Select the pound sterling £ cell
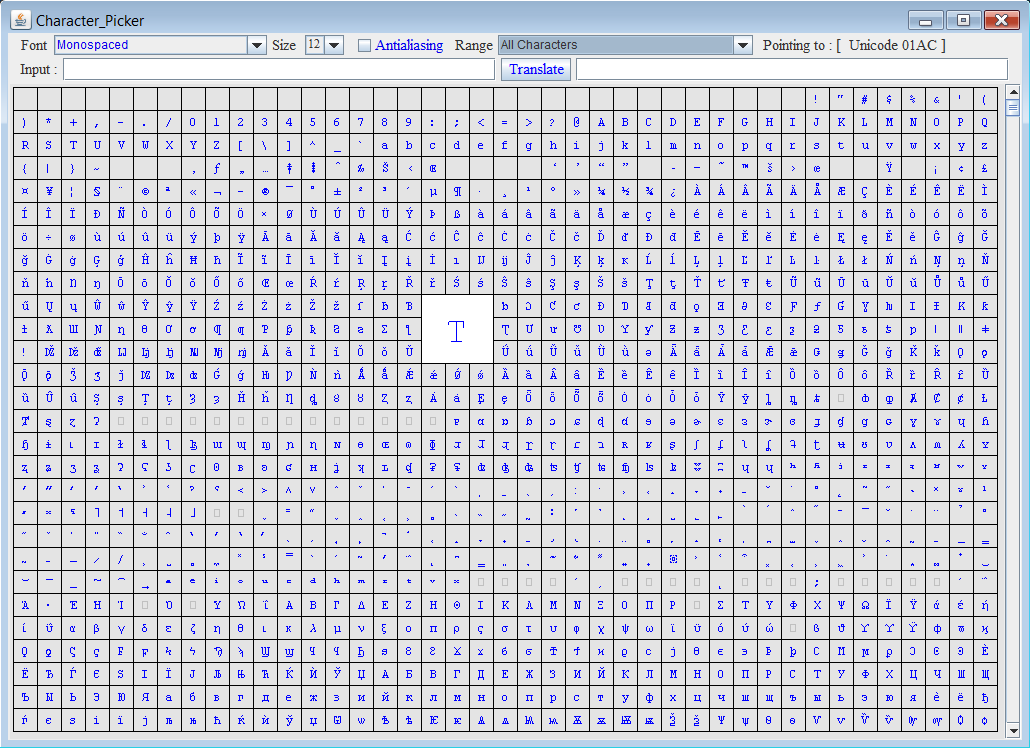This screenshot has height=748, width=1030. pos(985,168)
